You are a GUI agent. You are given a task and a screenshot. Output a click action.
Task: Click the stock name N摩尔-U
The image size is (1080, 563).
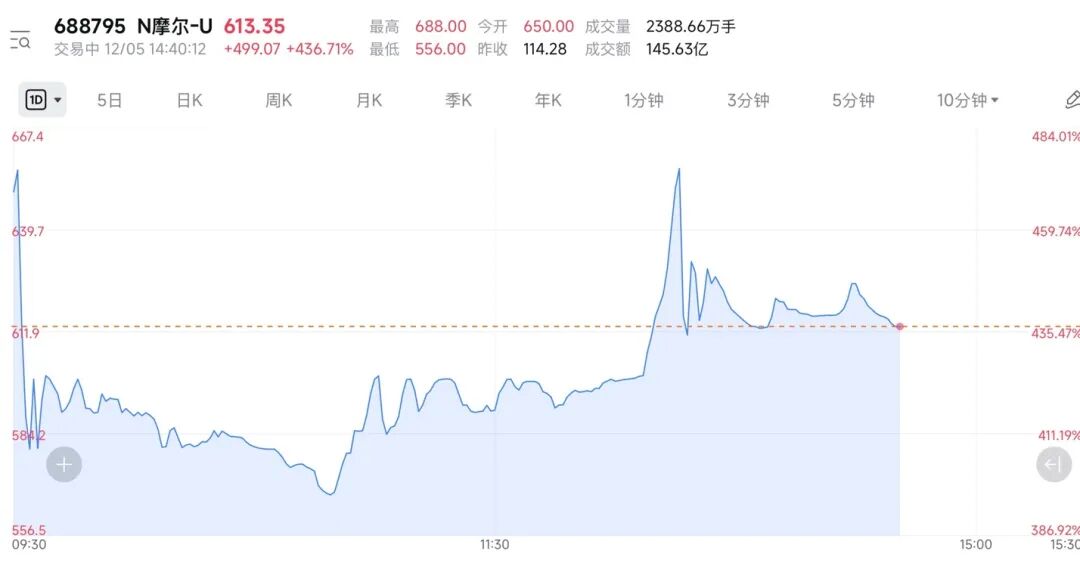(x=174, y=27)
